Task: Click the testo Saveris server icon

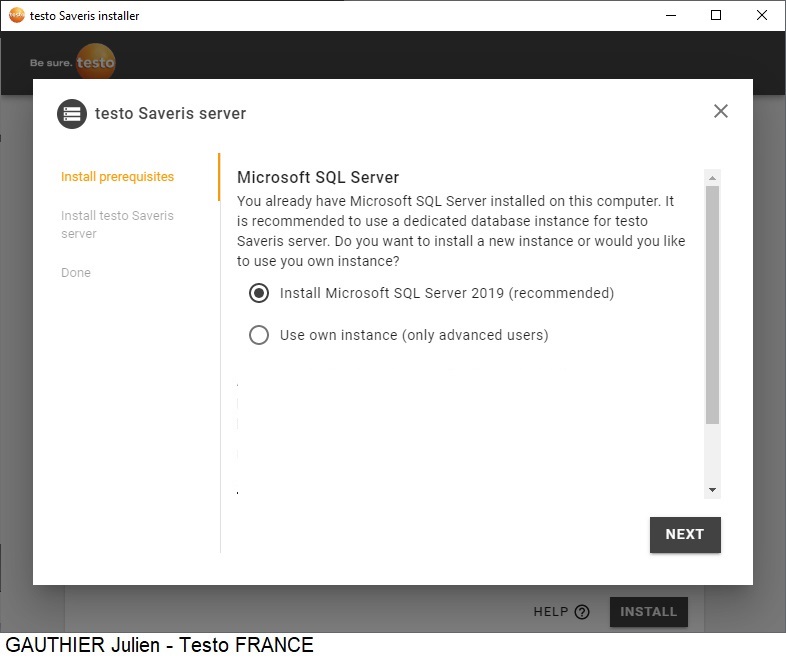Action: click(72, 114)
